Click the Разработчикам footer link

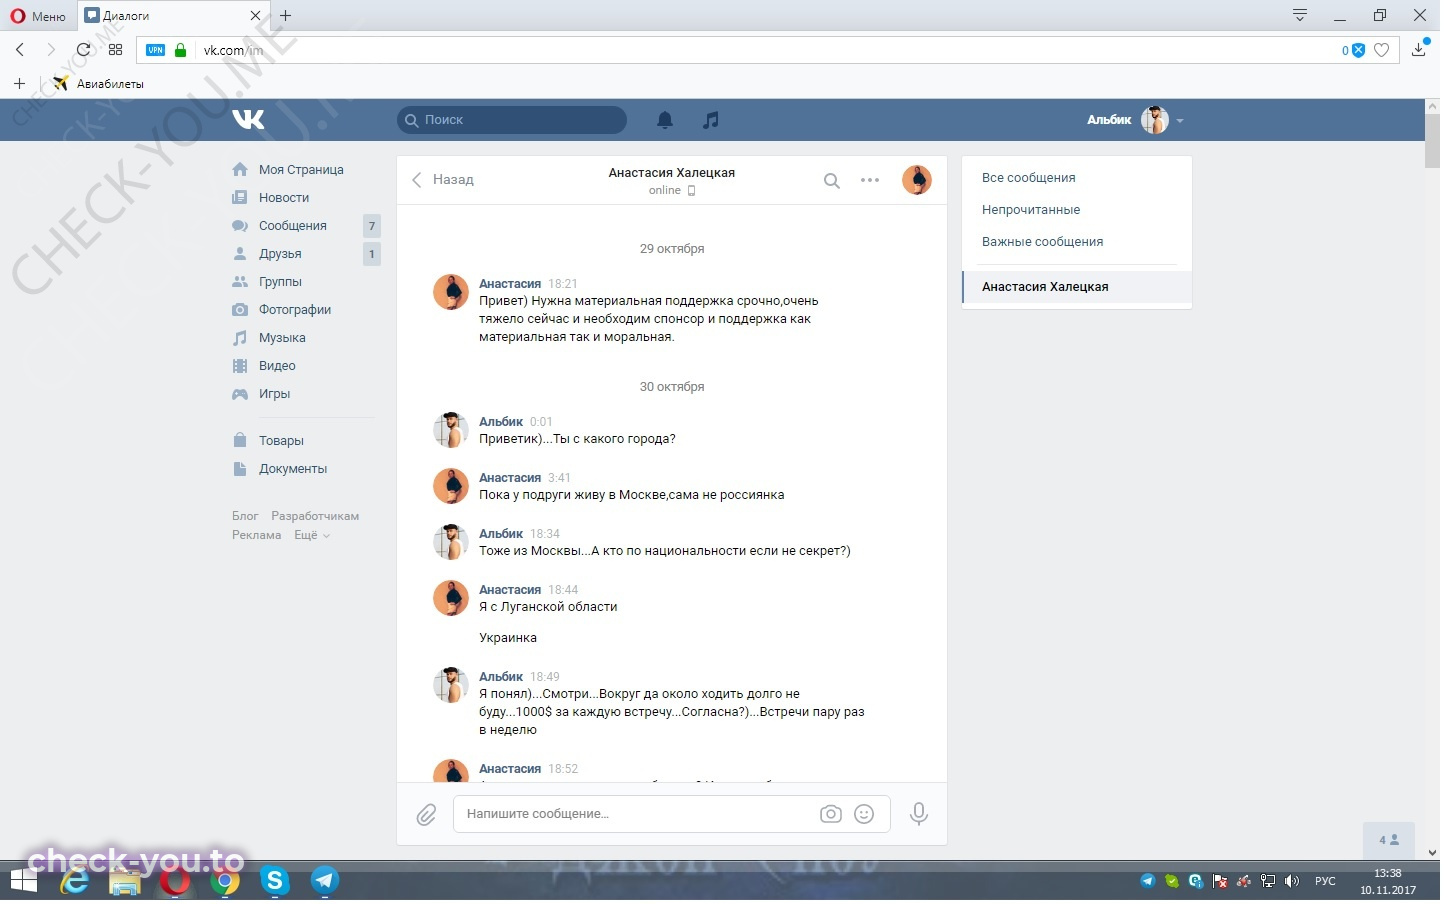(315, 517)
